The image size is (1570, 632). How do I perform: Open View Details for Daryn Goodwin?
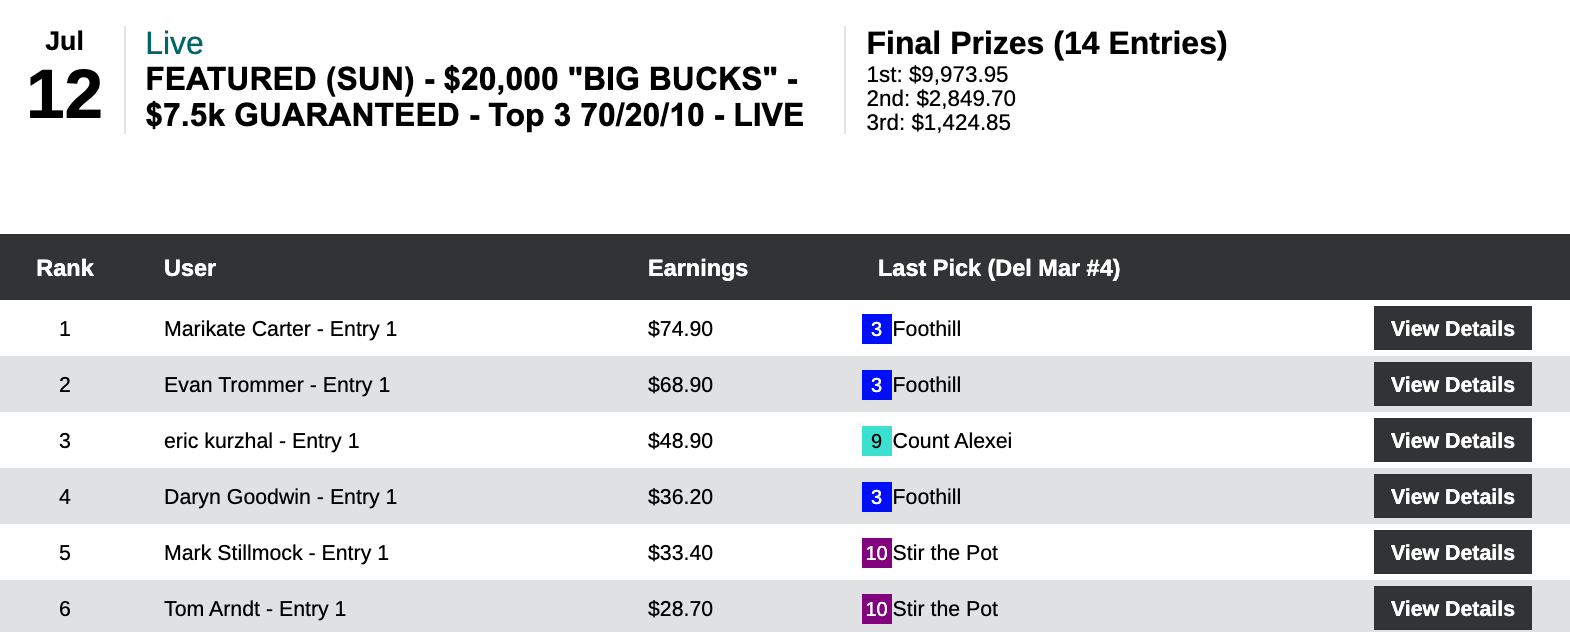pyautogui.click(x=1452, y=497)
